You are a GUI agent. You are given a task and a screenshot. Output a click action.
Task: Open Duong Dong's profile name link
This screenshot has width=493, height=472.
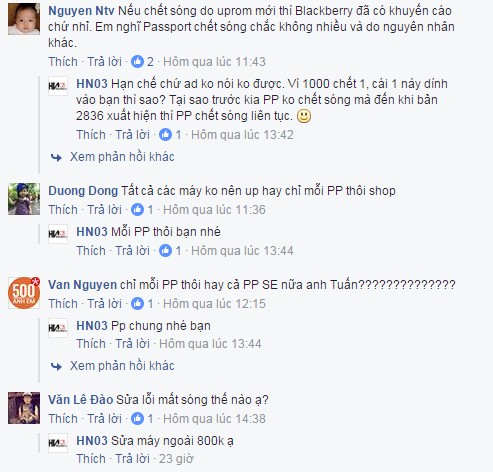83,191
